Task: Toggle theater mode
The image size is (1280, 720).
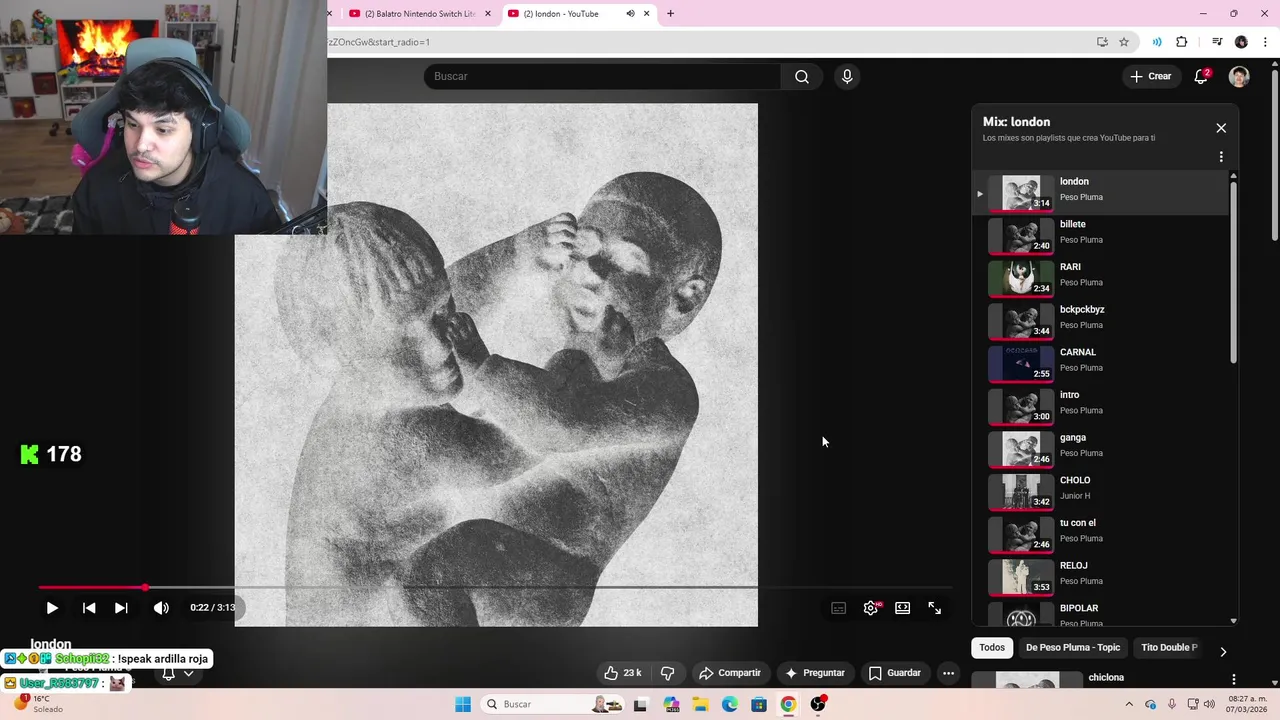Action: pyautogui.click(x=903, y=608)
